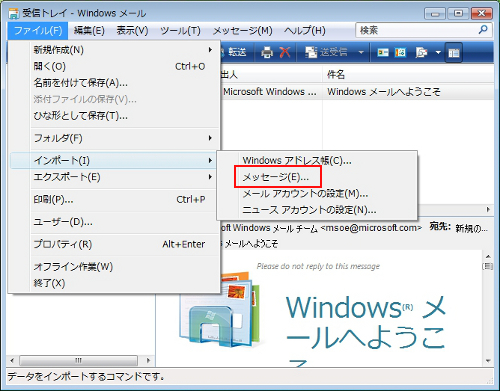Image resolution: width=500 pixels, height=391 pixels.
Task: Choose 終了(X) to exit
Action: [115, 283]
